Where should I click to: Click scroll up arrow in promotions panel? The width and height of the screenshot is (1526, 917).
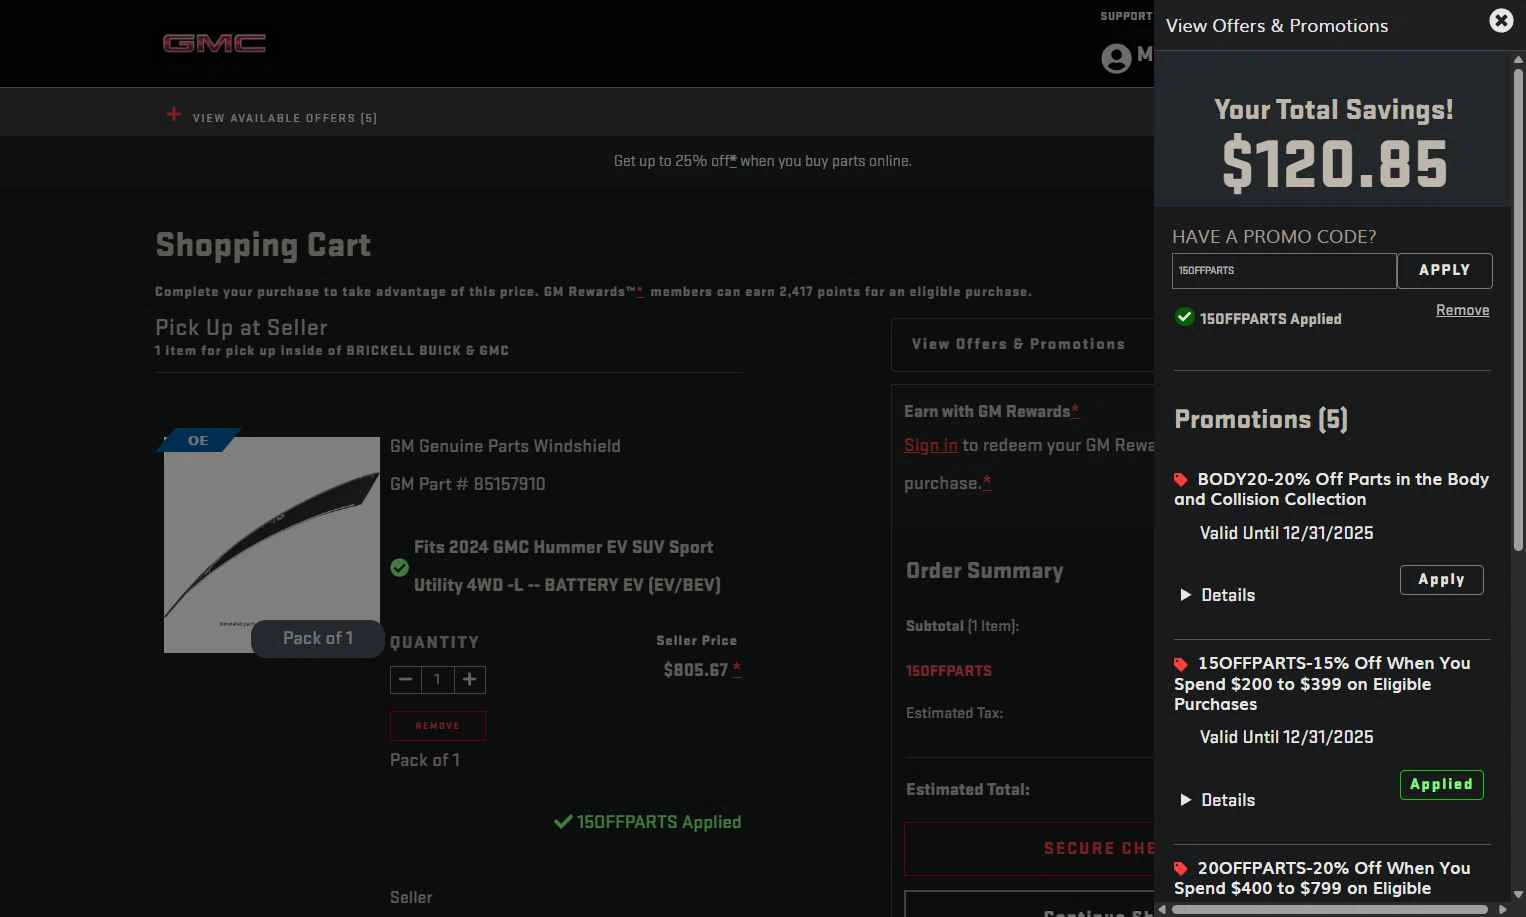click(x=1518, y=60)
